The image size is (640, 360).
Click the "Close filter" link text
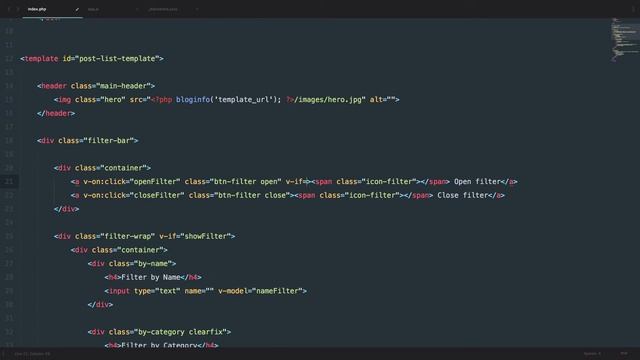point(463,196)
